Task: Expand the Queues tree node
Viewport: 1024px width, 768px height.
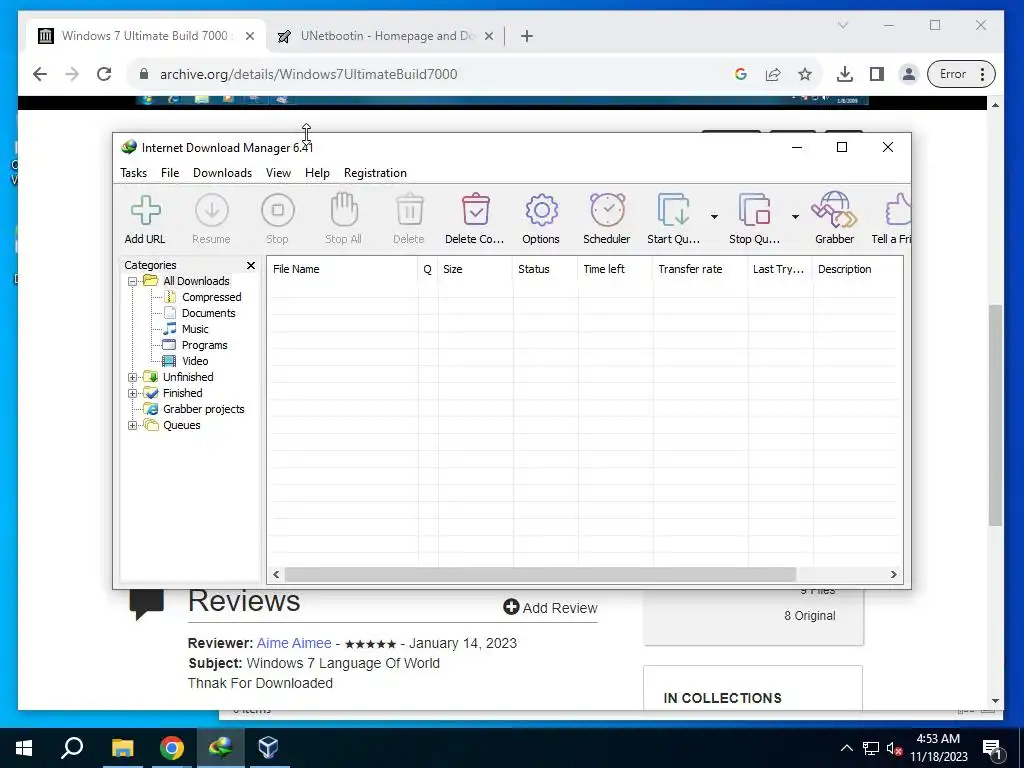Action: pyautogui.click(x=133, y=425)
